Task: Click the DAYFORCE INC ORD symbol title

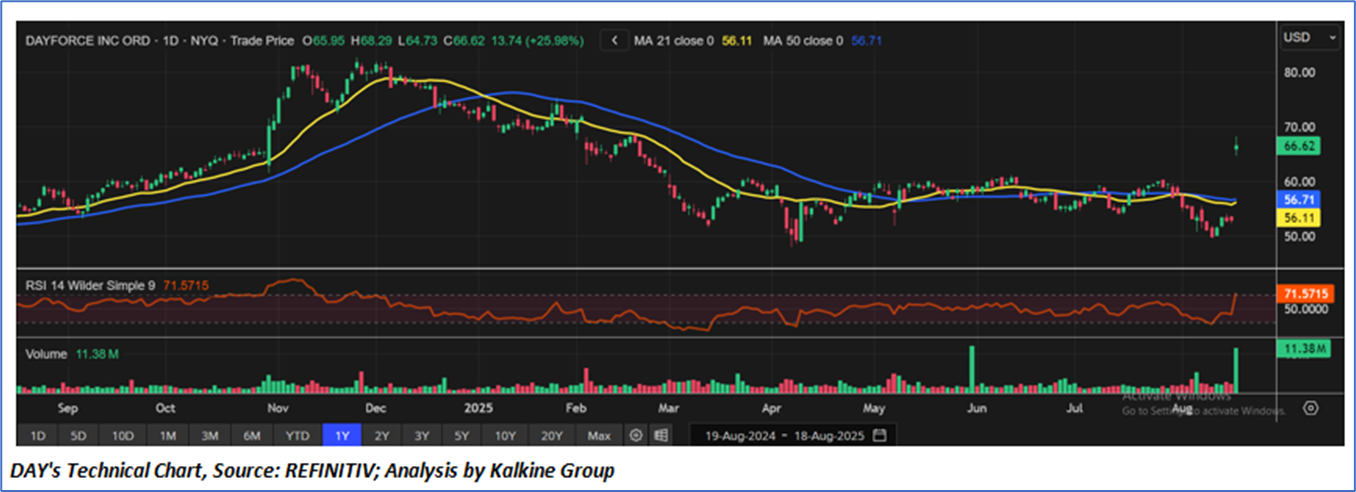Action: pos(90,41)
